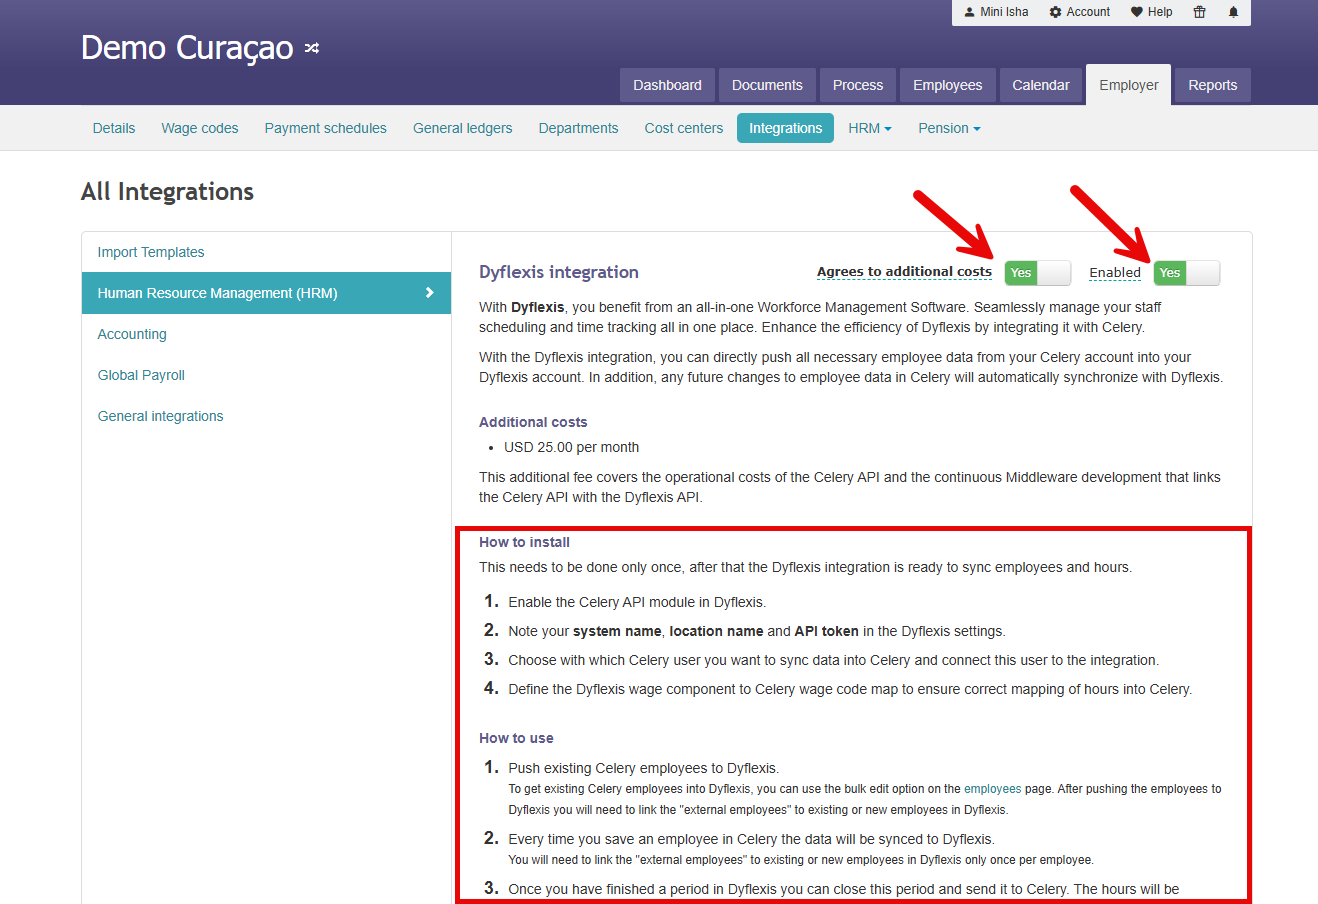Open the Calendar tab
Image resolution: width=1318 pixels, height=904 pixels.
tap(1041, 85)
